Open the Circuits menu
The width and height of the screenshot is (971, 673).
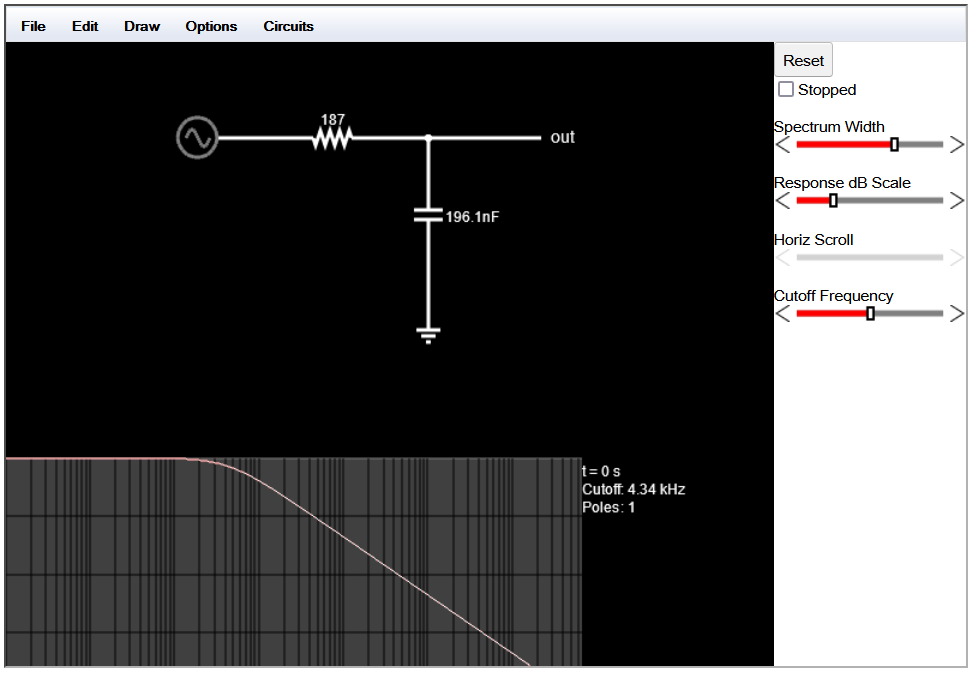(289, 26)
